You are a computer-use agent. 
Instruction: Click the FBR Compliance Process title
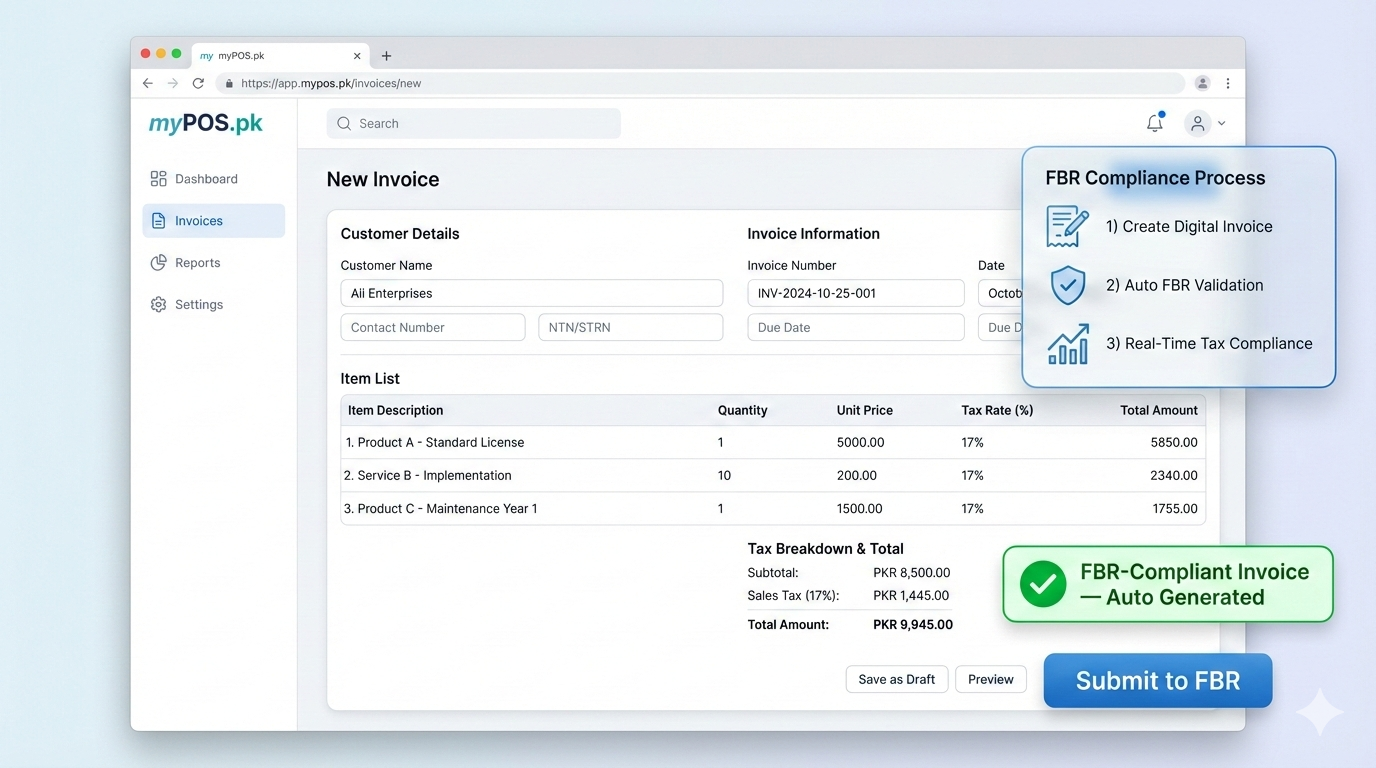coord(1155,178)
